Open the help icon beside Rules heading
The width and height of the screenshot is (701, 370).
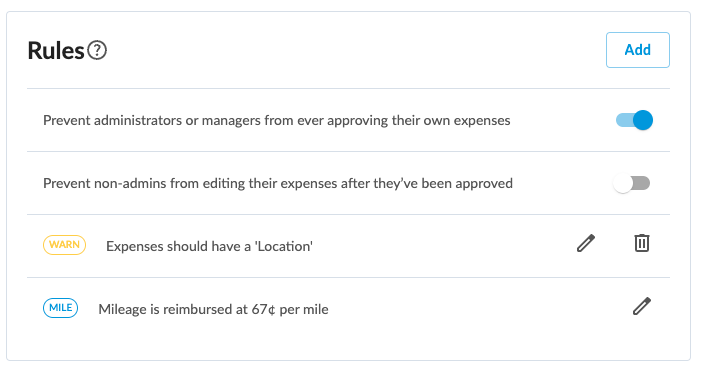(97, 50)
